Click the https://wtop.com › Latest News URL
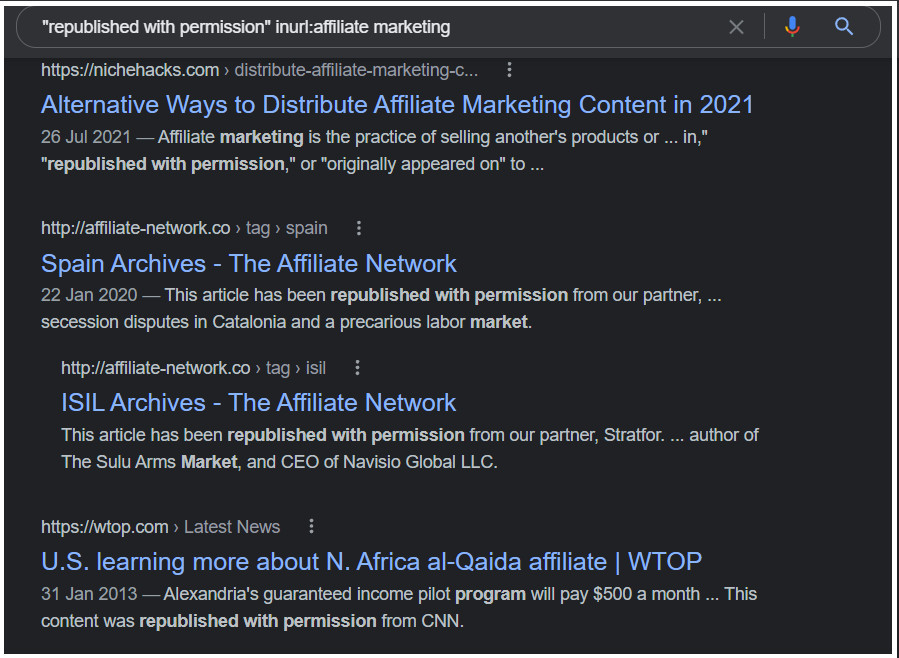This screenshot has width=899, height=658. [x=161, y=527]
